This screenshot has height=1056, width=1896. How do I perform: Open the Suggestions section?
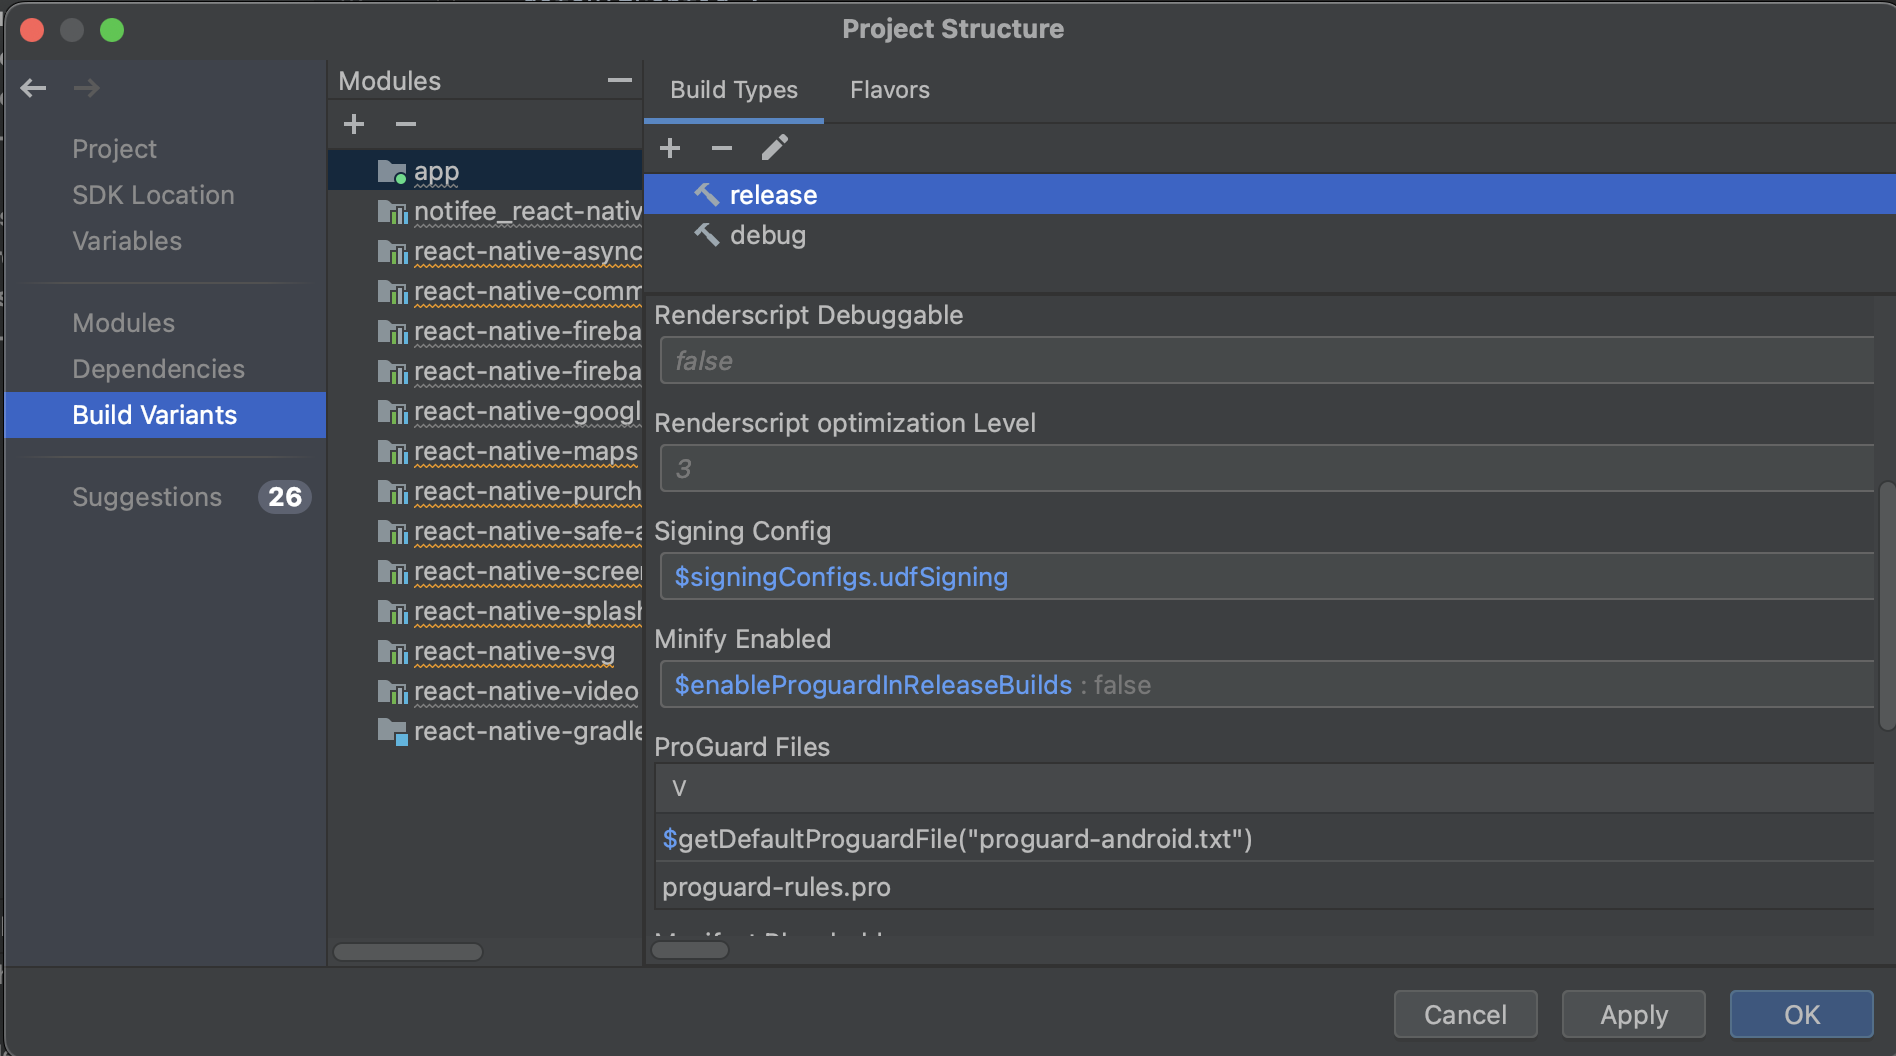pos(147,497)
